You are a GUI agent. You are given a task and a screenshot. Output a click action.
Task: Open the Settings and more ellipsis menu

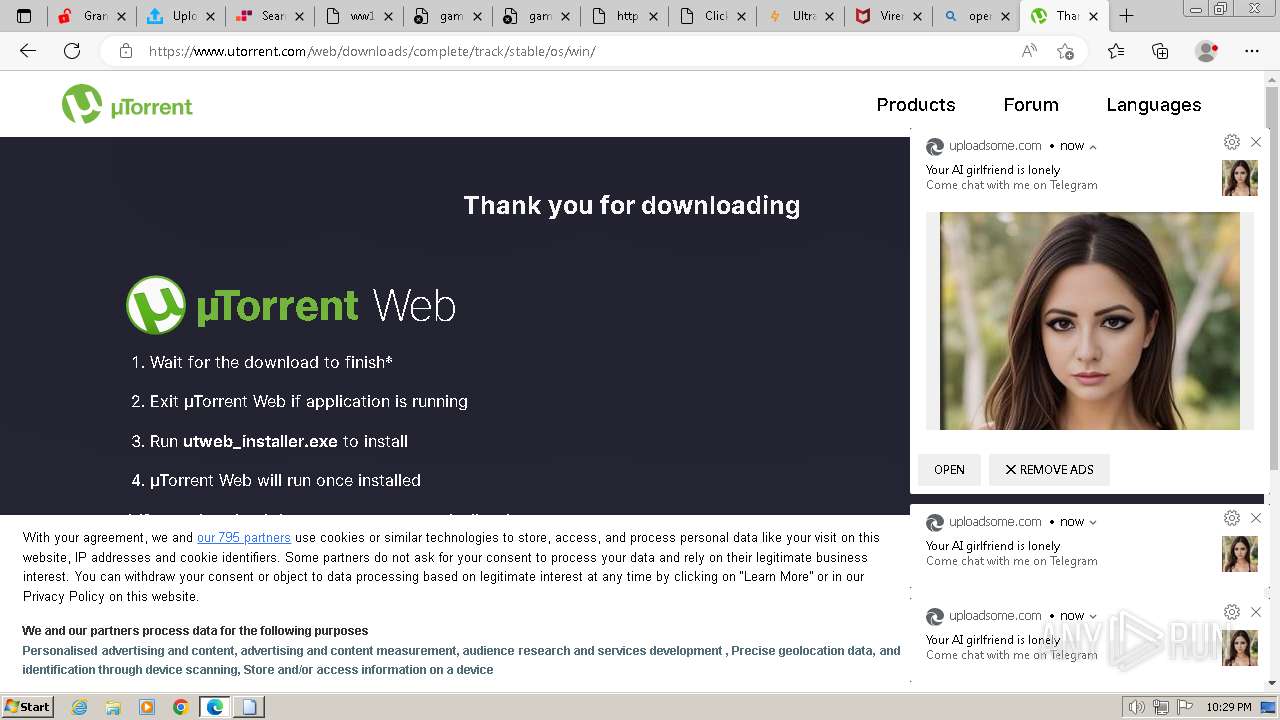(x=1252, y=51)
